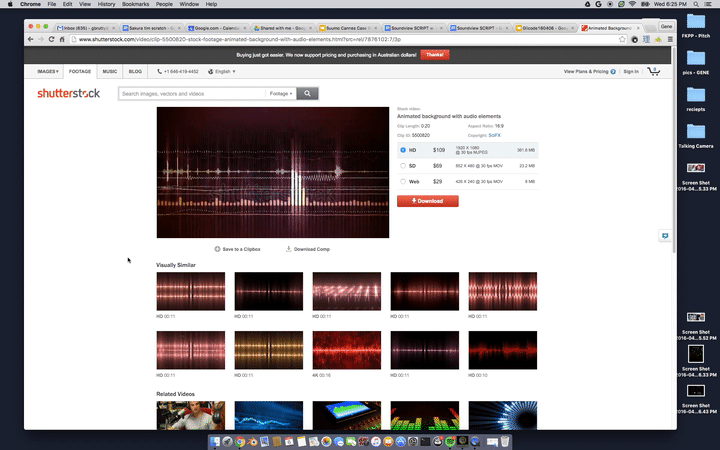The width and height of the screenshot is (720, 450).
Task: Select the Web $29 radio option
Action: pyautogui.click(x=403, y=182)
